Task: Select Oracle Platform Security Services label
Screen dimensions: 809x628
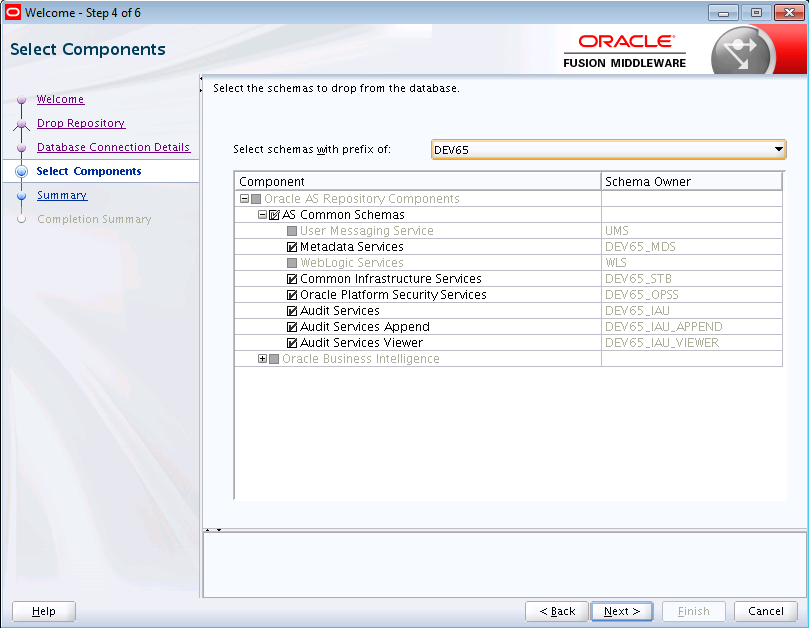Action: pos(393,295)
